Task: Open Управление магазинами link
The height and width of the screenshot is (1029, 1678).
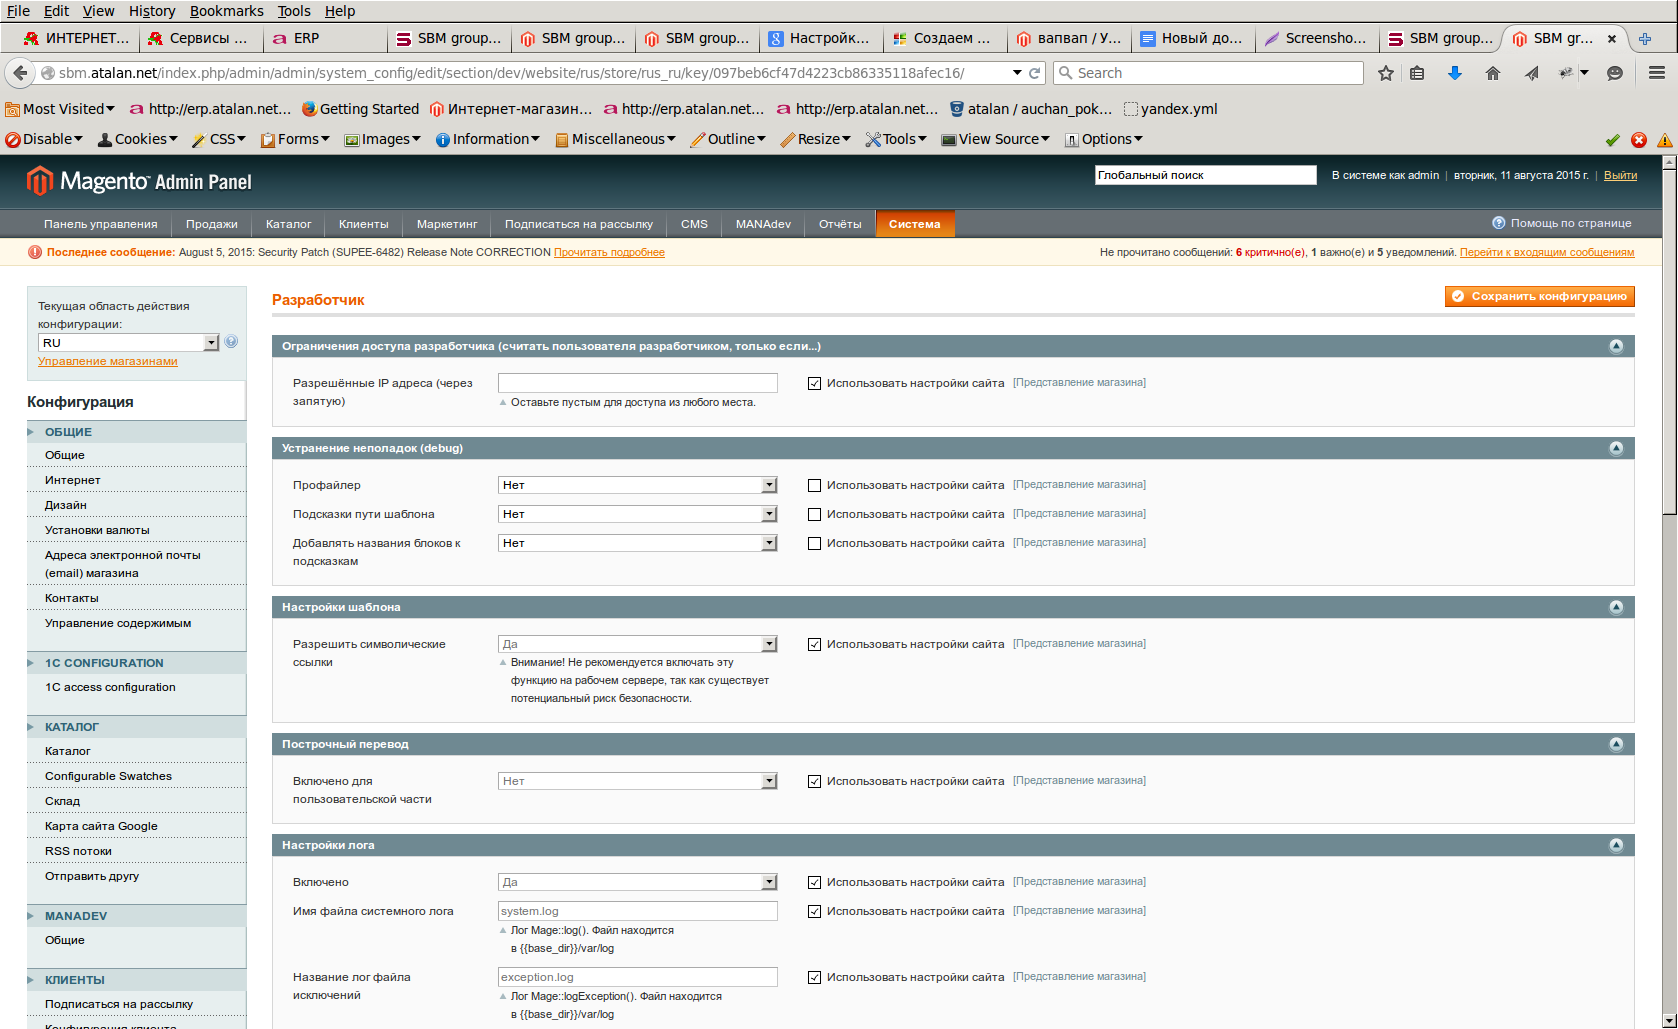Action: click(108, 362)
